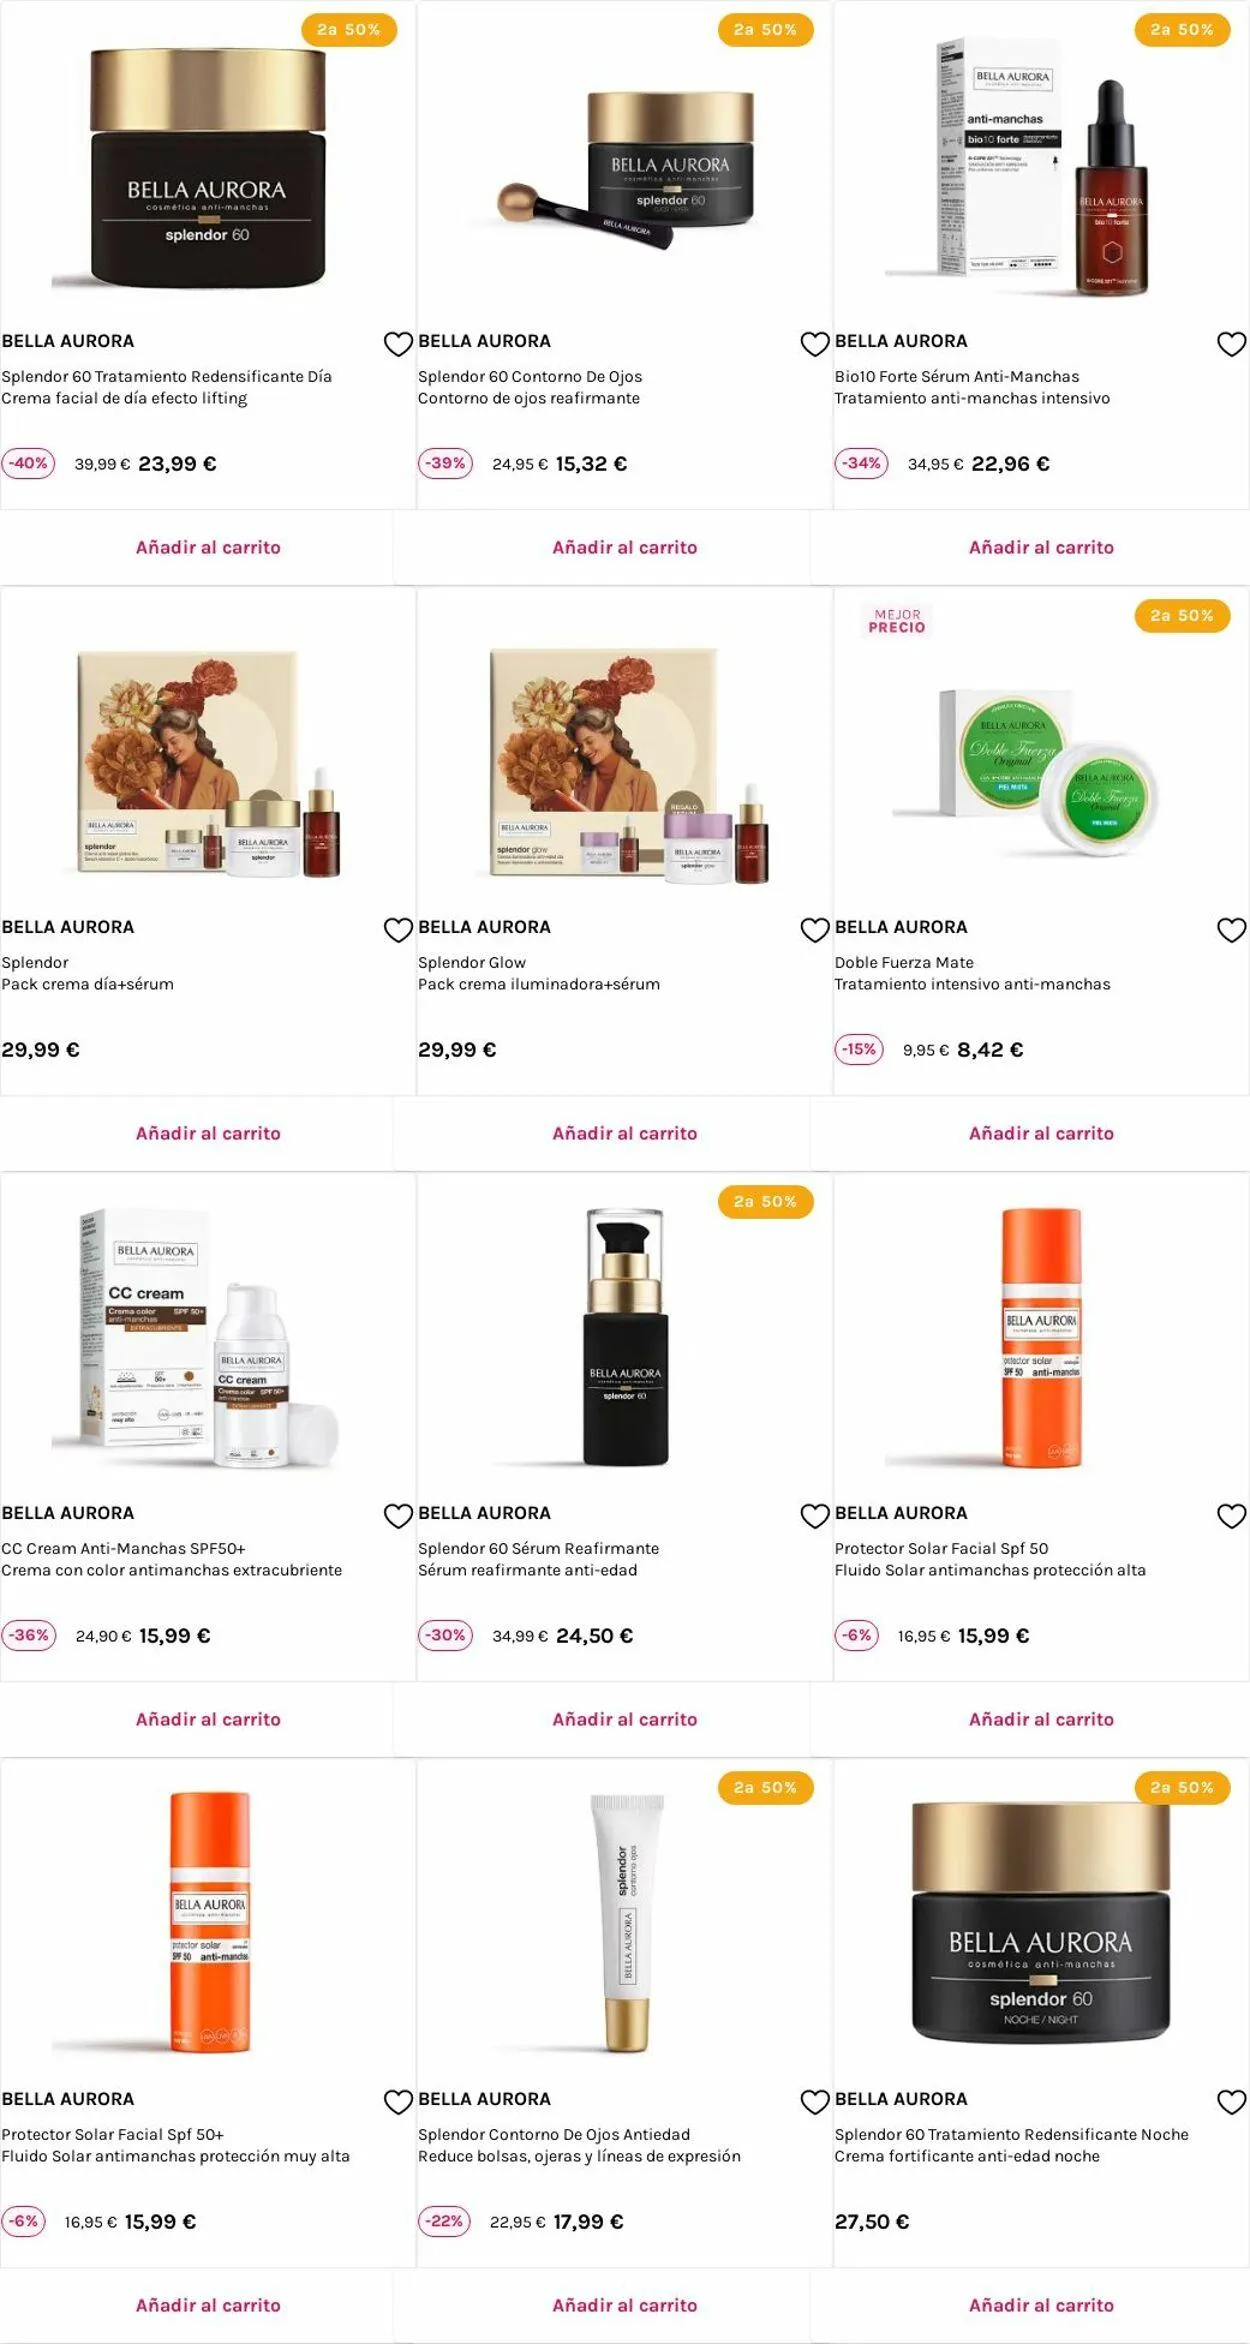
Task: Add Splendor 60 Contorno De Ojos to wishlist
Action: pos(815,344)
